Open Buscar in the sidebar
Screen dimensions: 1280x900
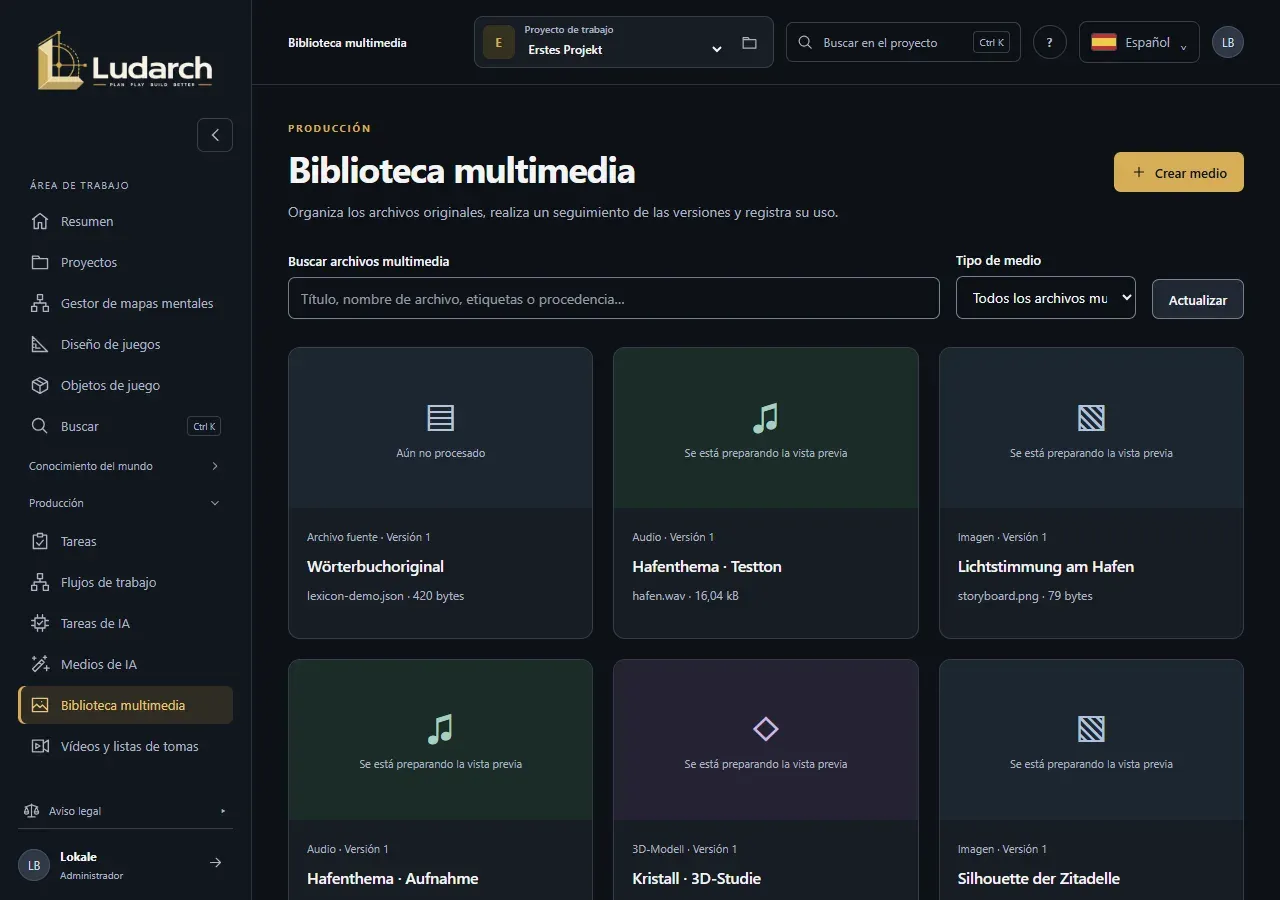coord(126,426)
